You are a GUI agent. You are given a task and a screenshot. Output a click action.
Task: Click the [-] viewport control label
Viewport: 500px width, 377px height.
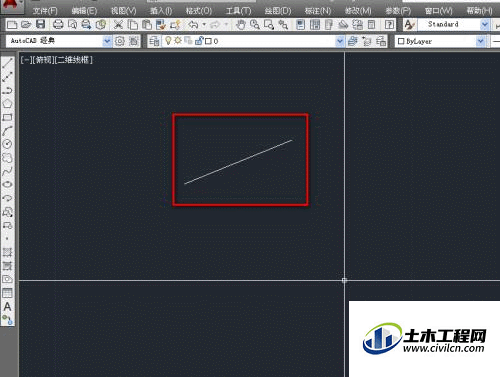pos(25,60)
